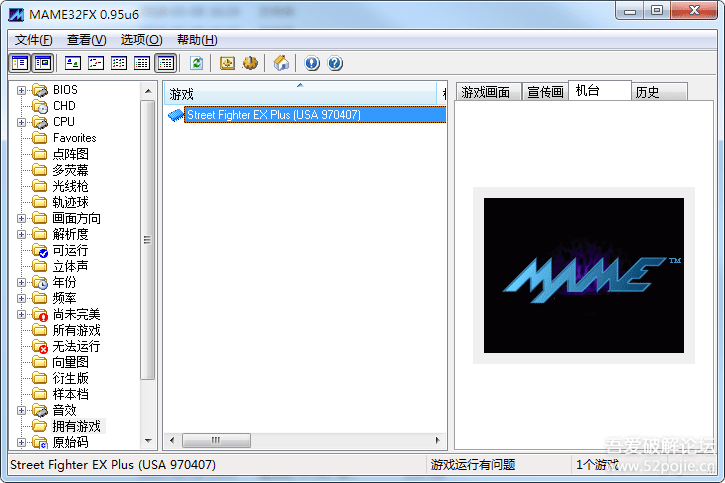
Task: Expand the 原始码 folder node
Action: 21,442
